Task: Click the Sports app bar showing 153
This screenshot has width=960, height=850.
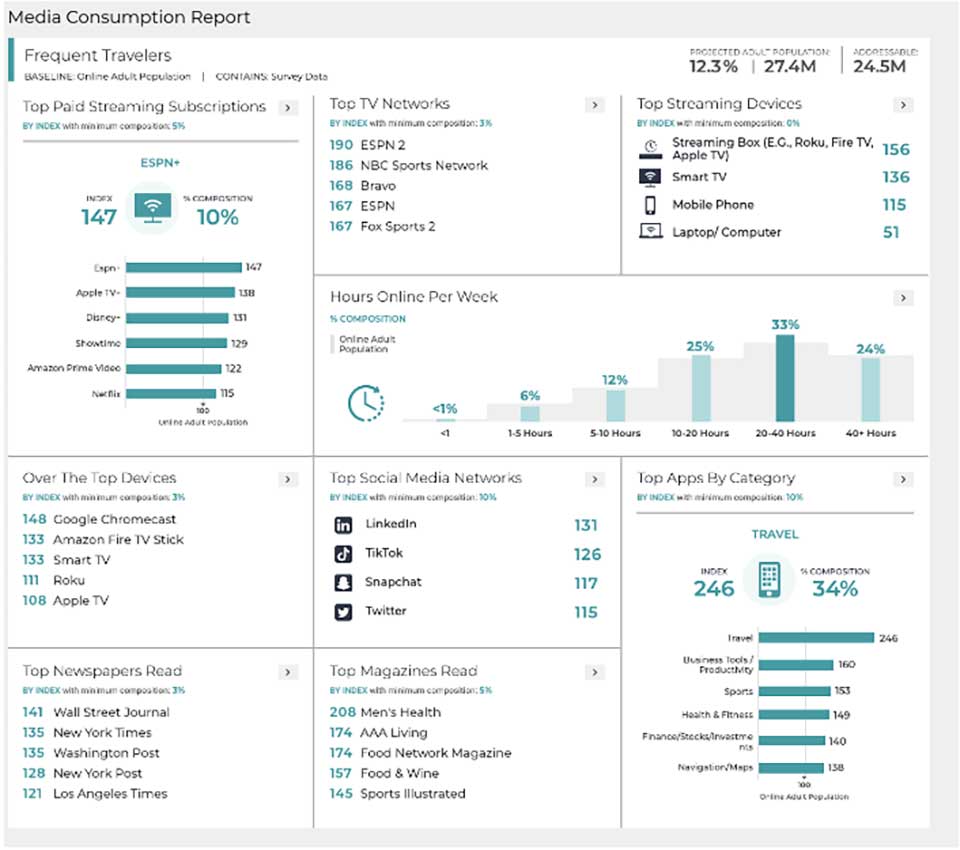Action: [795, 691]
